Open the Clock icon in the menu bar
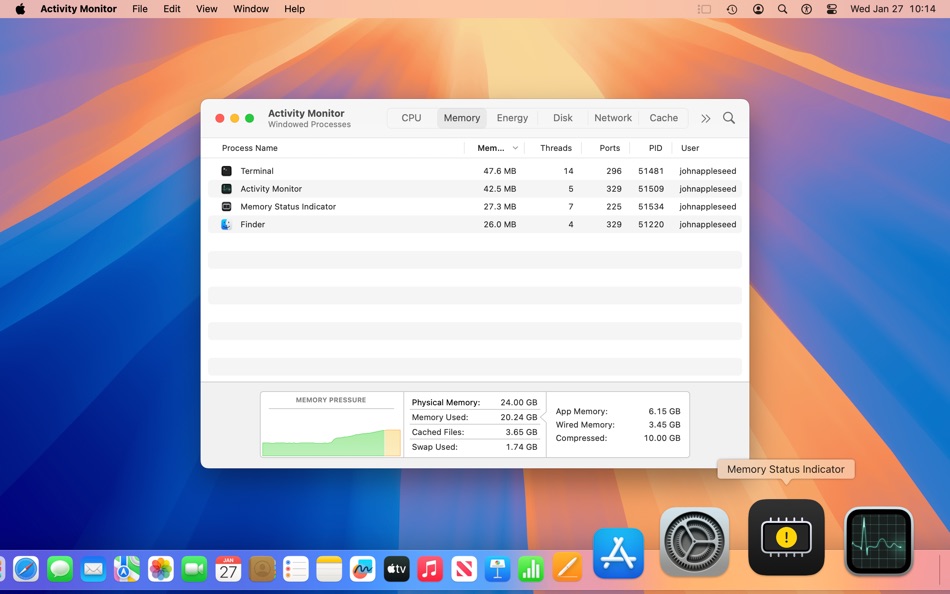This screenshot has height=594, width=950. point(732,9)
